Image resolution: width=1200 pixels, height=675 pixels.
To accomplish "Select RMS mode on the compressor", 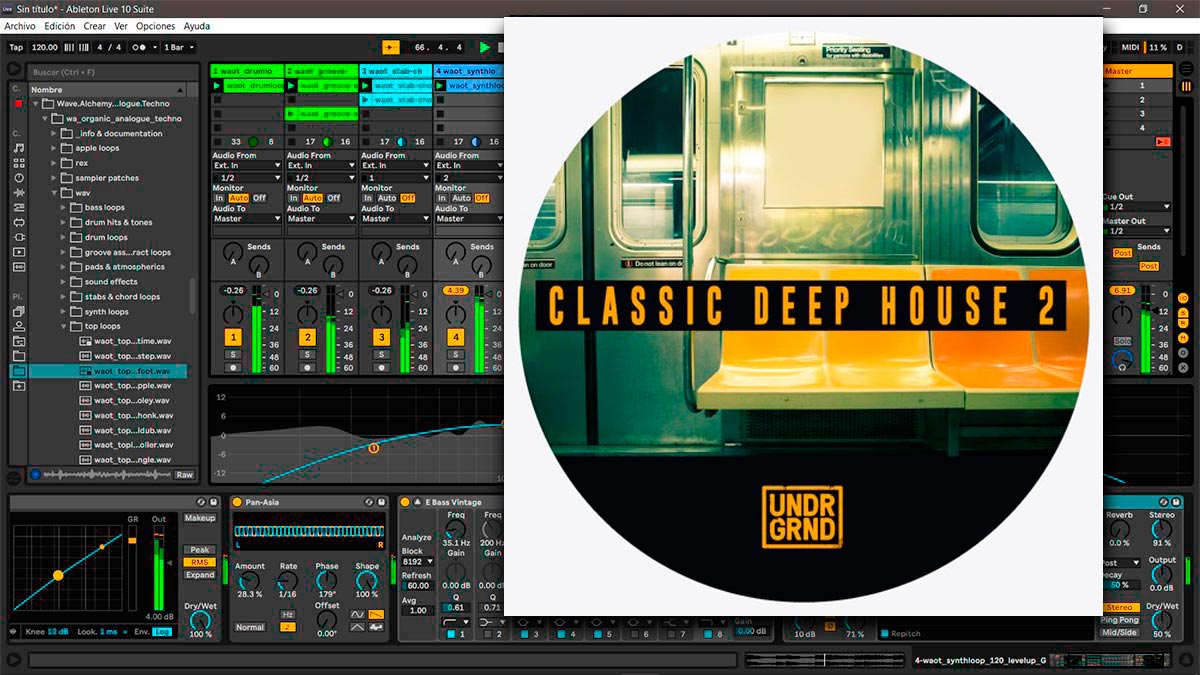I will 199,562.
